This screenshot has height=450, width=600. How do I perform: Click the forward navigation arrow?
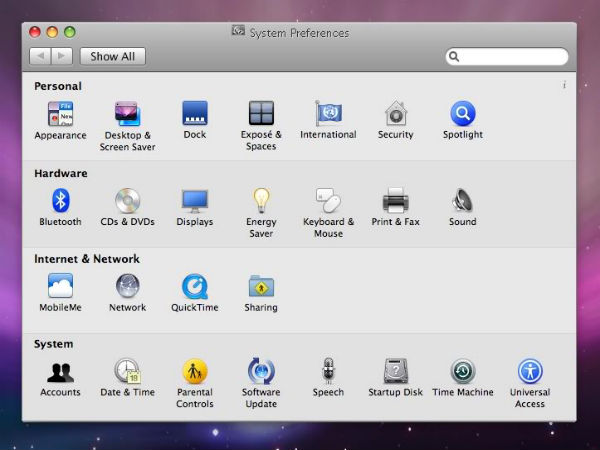pyautogui.click(x=61, y=57)
